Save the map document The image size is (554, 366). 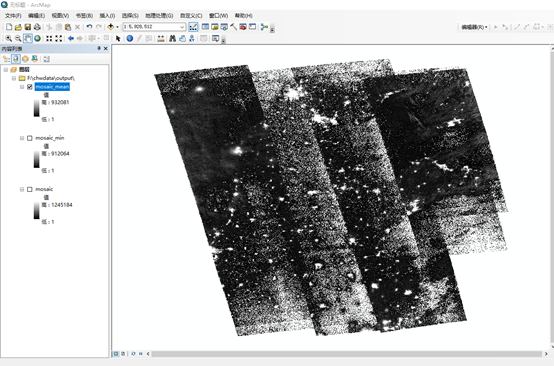click(x=28, y=27)
